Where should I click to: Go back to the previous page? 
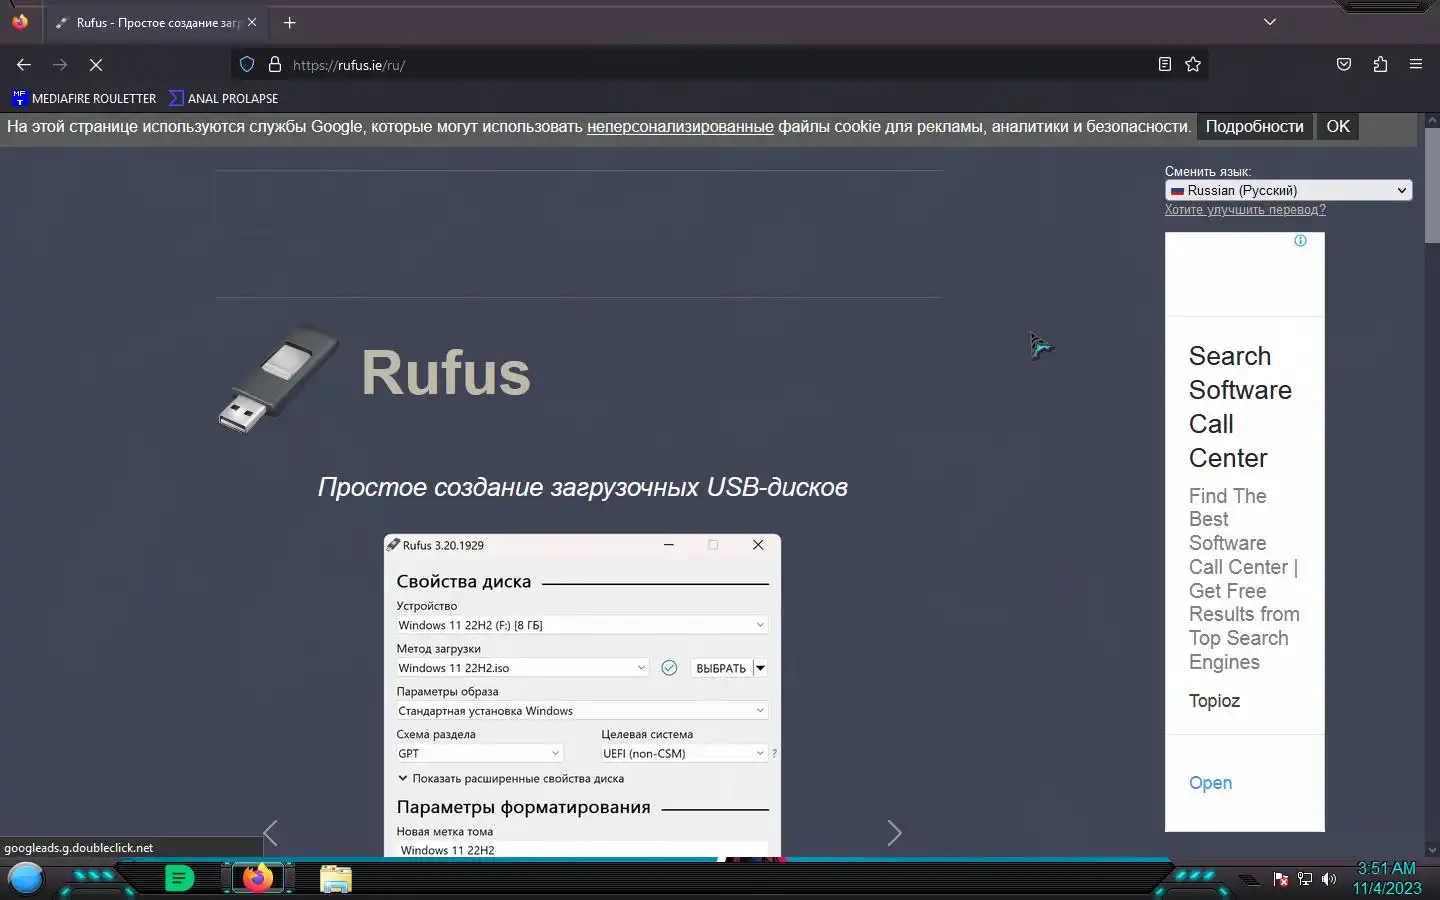coord(24,64)
